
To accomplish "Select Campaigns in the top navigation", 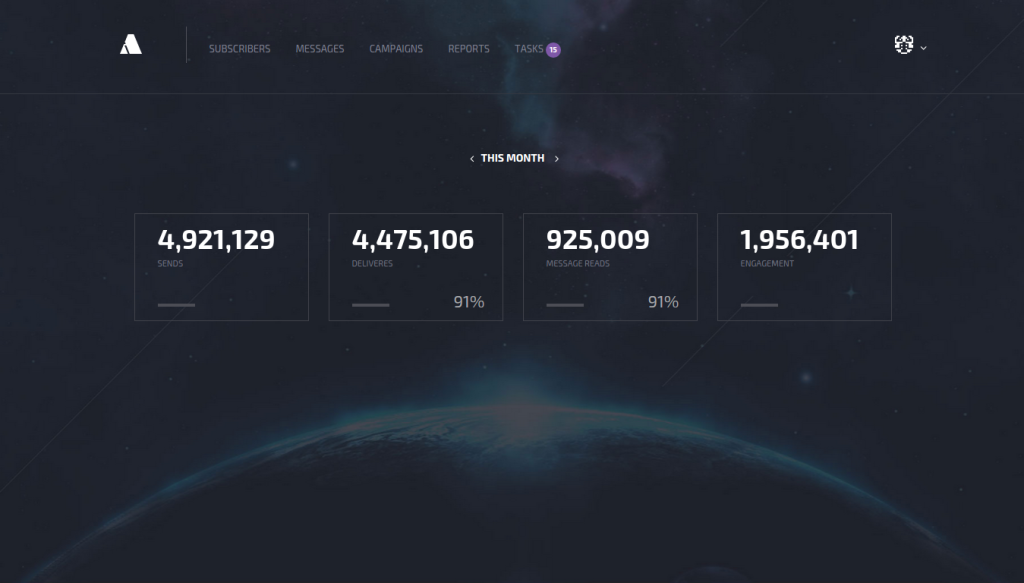I will [x=396, y=49].
